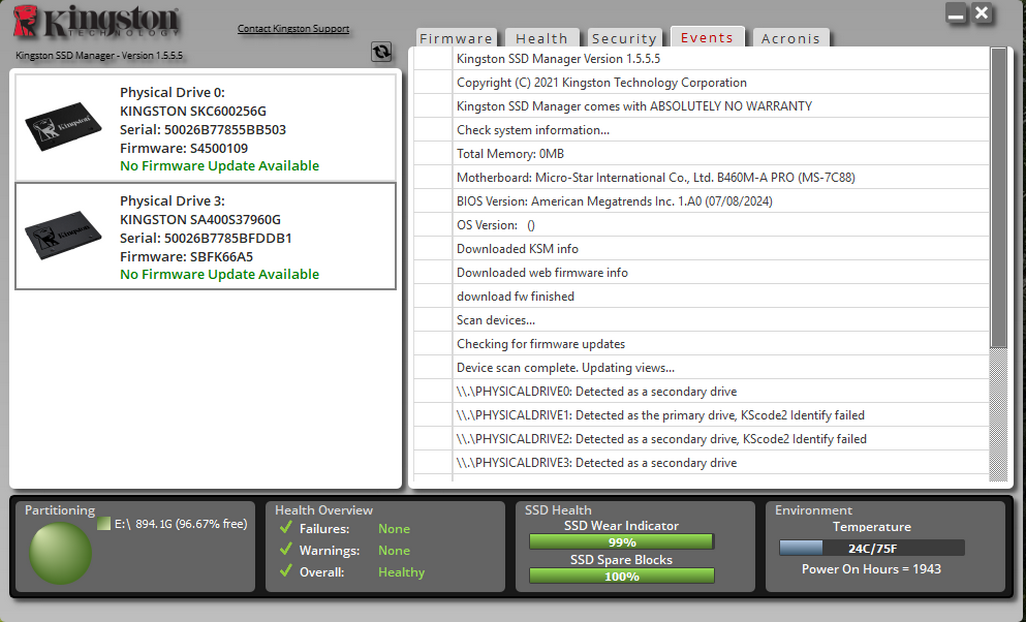Image resolution: width=1026 pixels, height=622 pixels.
Task: Switch to the Health tab
Action: point(542,38)
